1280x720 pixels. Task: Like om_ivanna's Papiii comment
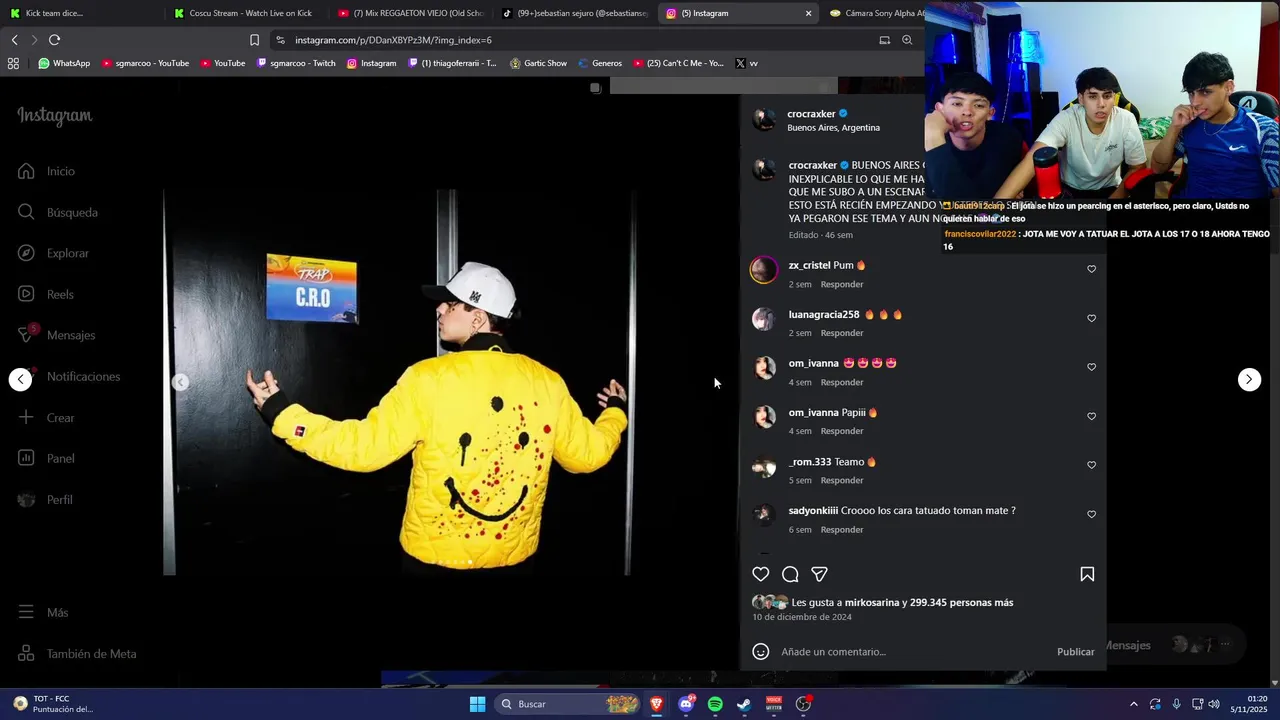[x=1091, y=416]
